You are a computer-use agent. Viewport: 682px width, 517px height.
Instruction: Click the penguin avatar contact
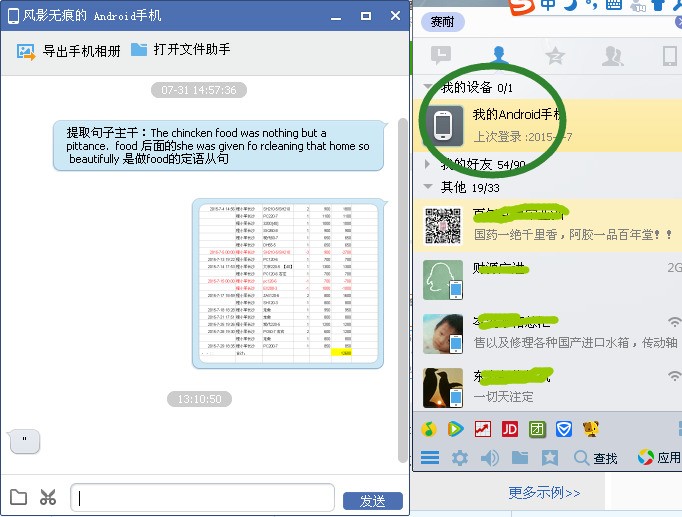pyautogui.click(x=443, y=388)
